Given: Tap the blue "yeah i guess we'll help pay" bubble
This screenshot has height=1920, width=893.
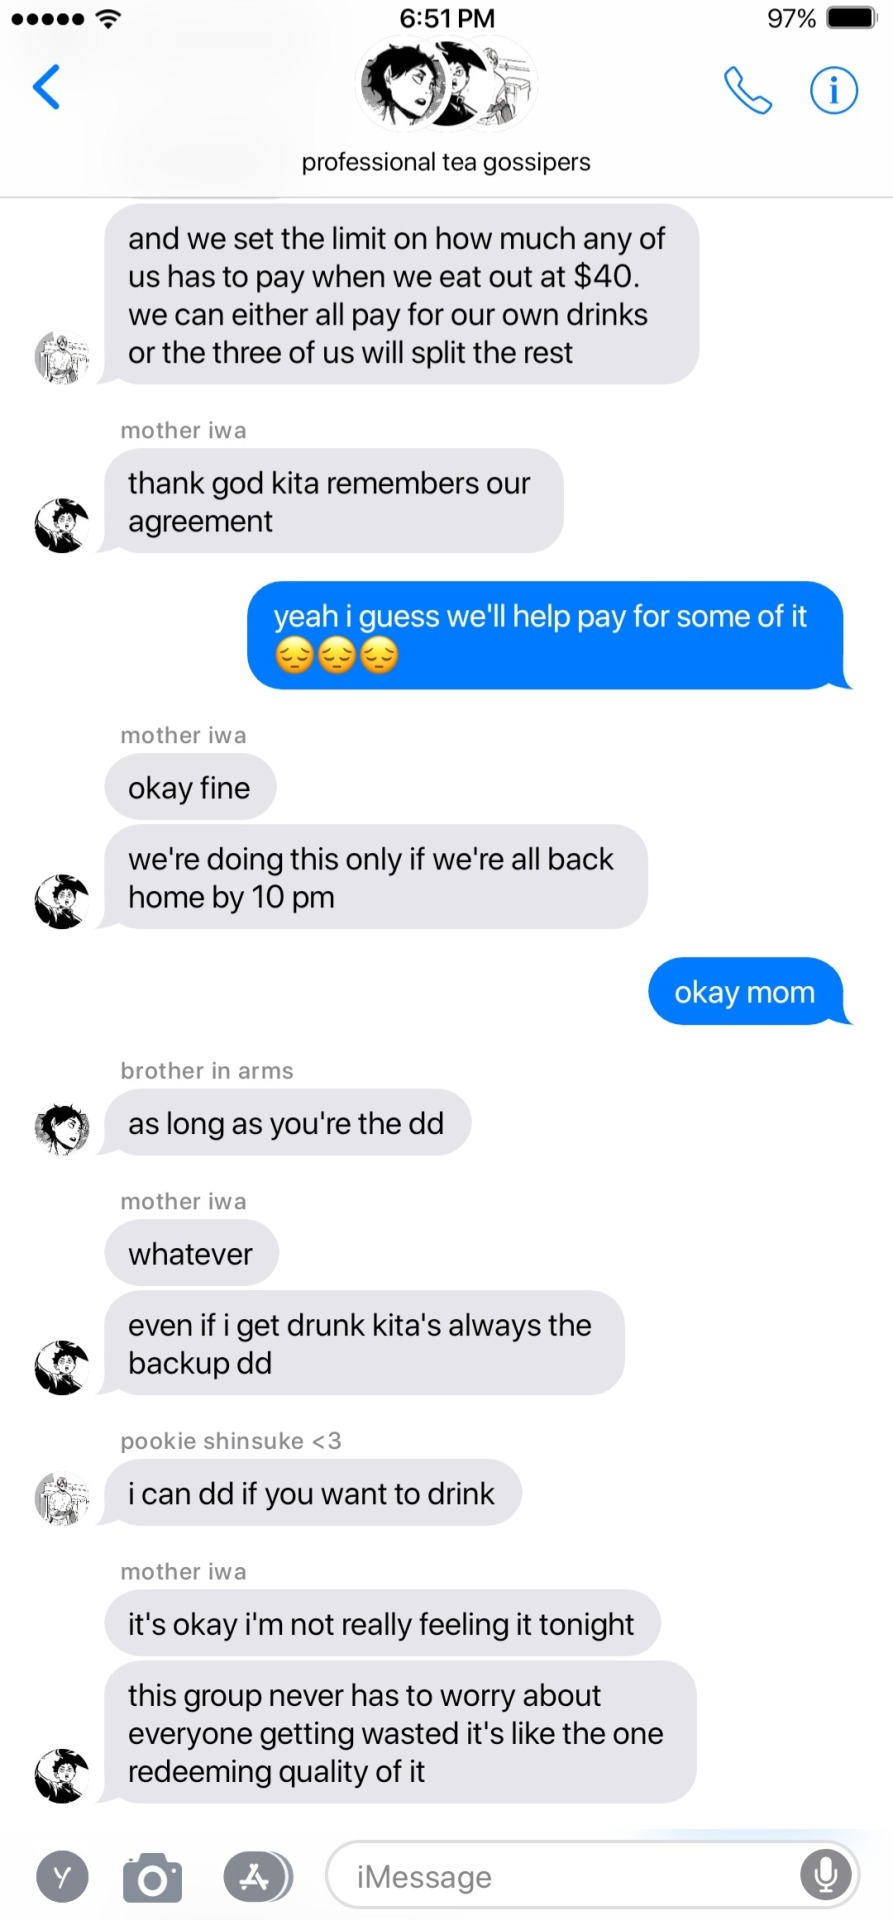Looking at the screenshot, I should point(548,636).
